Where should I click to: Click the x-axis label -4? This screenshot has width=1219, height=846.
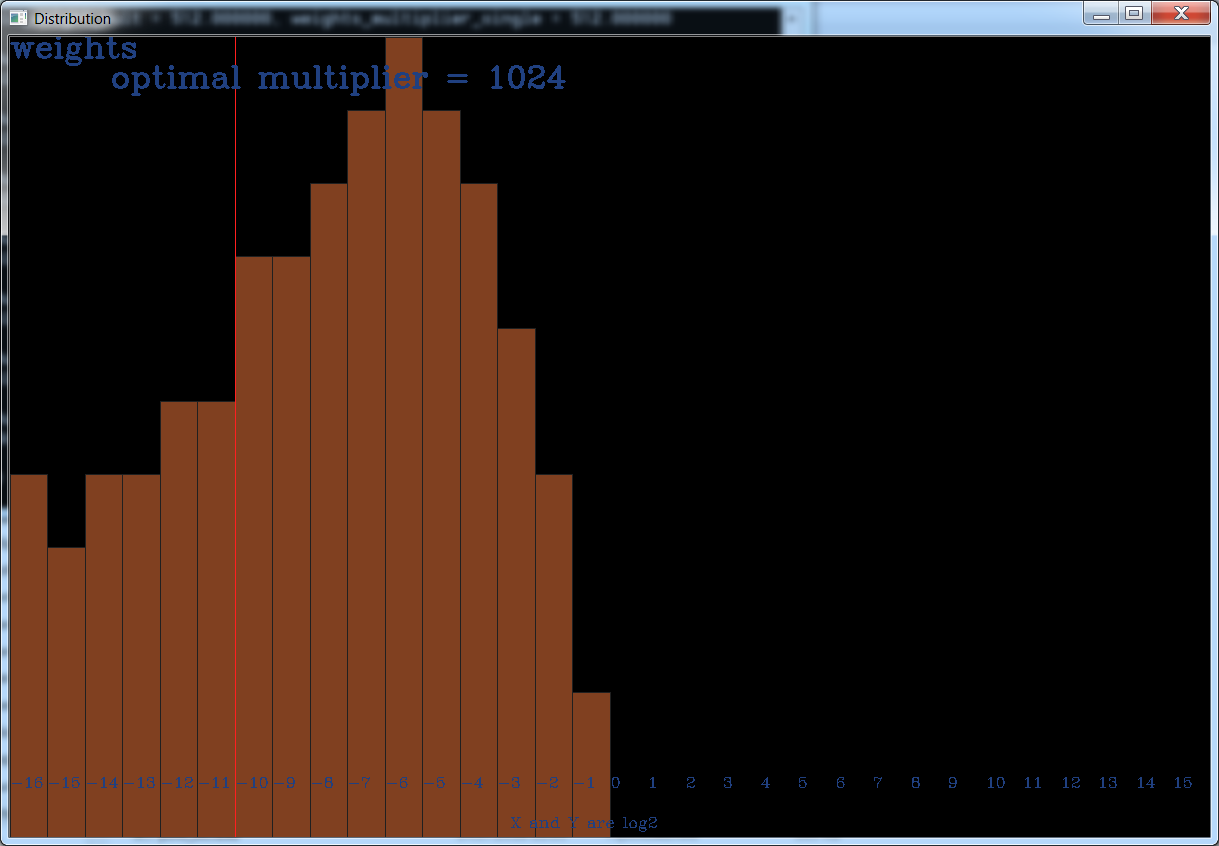[473, 783]
